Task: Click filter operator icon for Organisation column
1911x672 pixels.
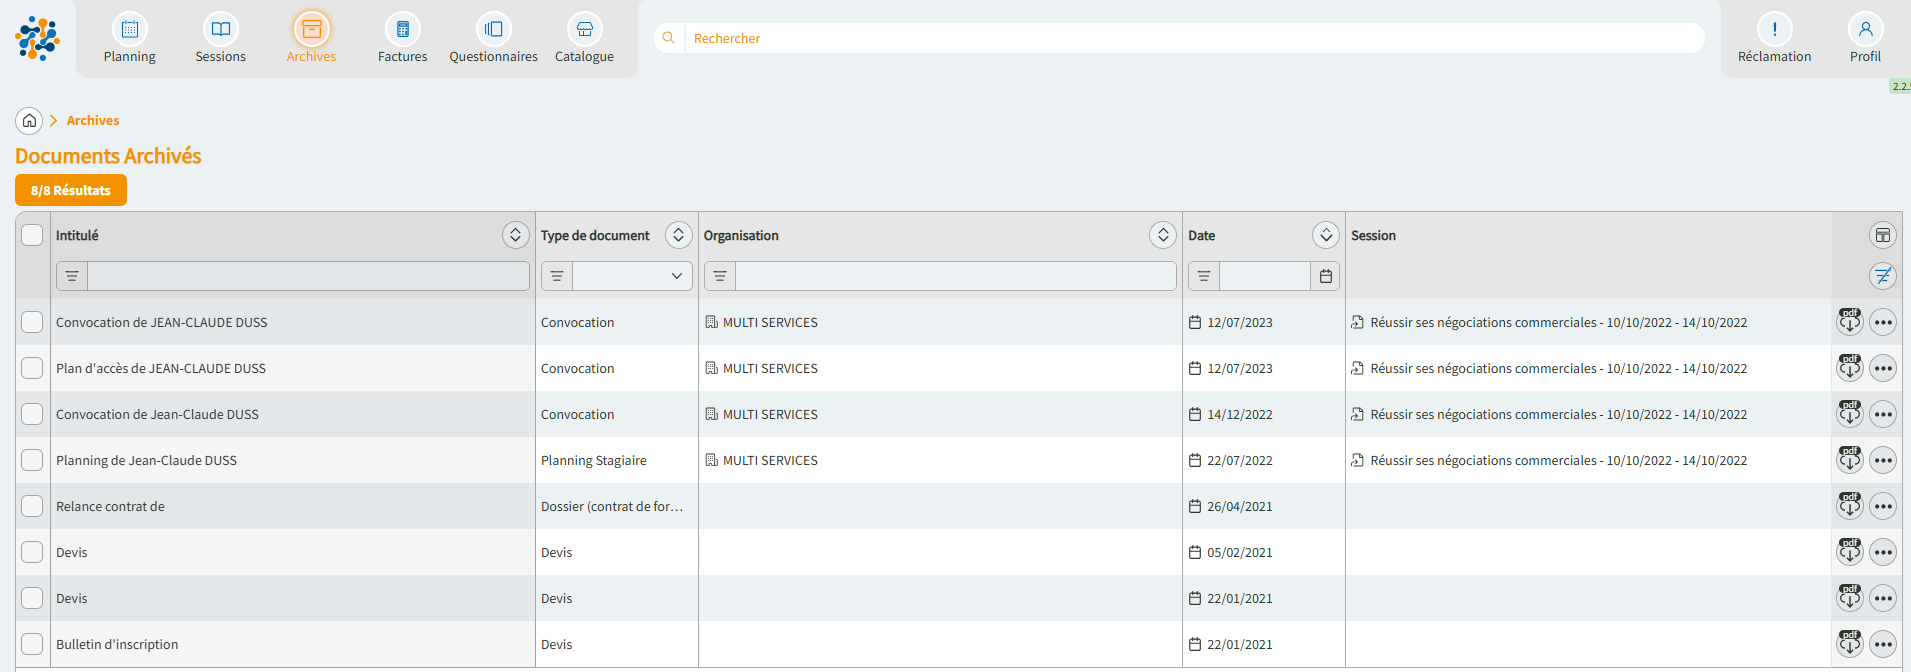Action: (720, 276)
